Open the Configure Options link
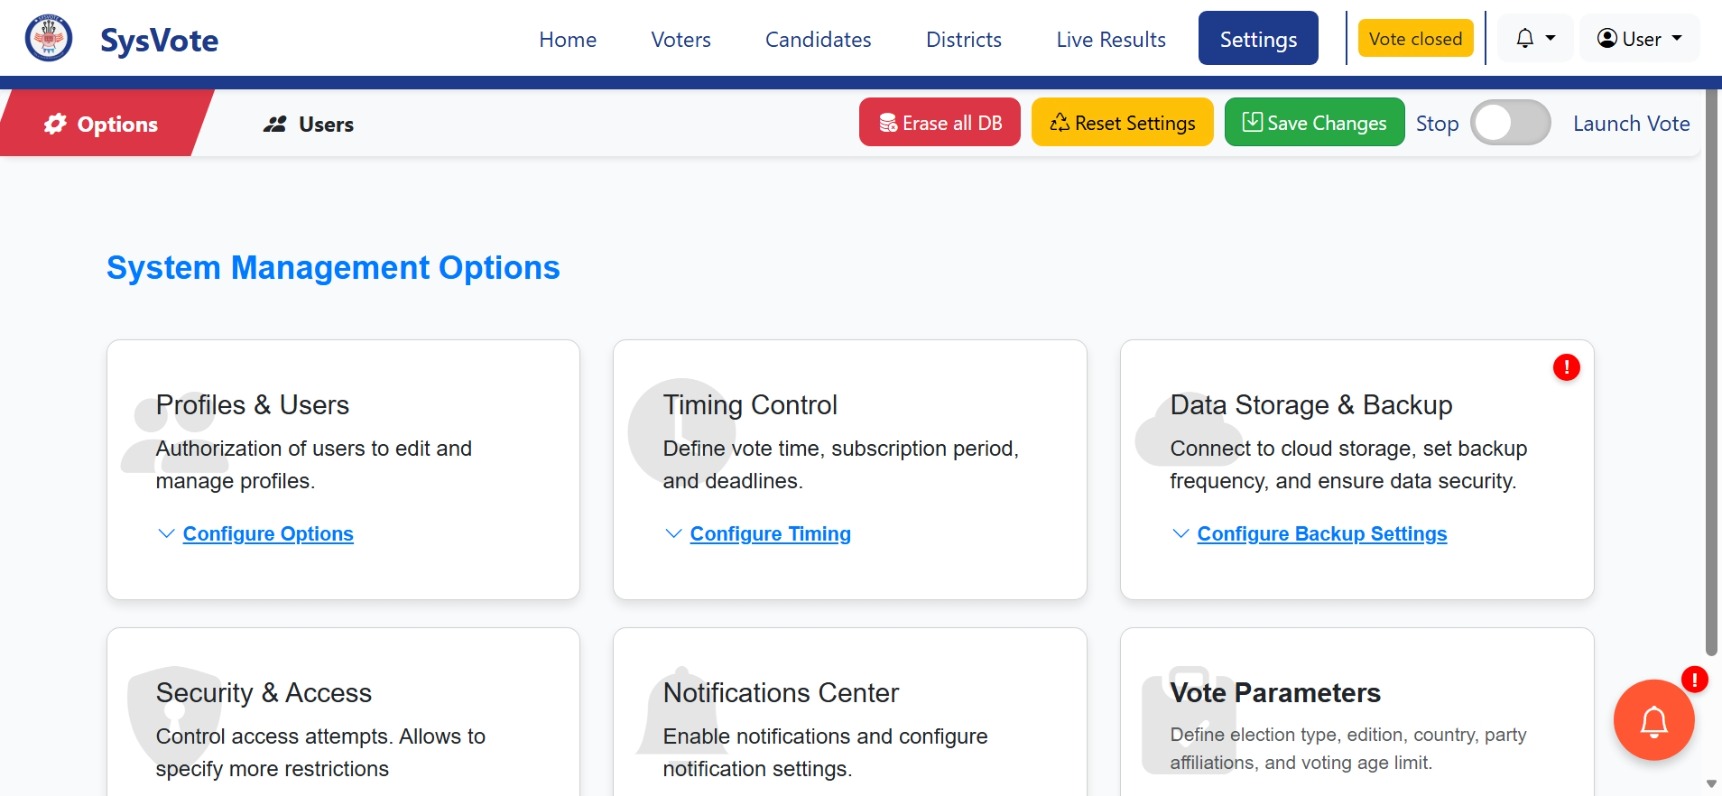Image resolution: width=1722 pixels, height=796 pixels. (268, 534)
